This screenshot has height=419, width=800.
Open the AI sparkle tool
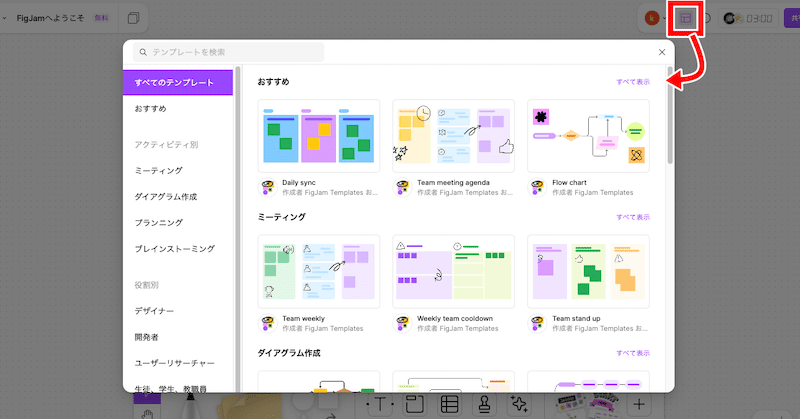pyautogui.click(x=518, y=403)
